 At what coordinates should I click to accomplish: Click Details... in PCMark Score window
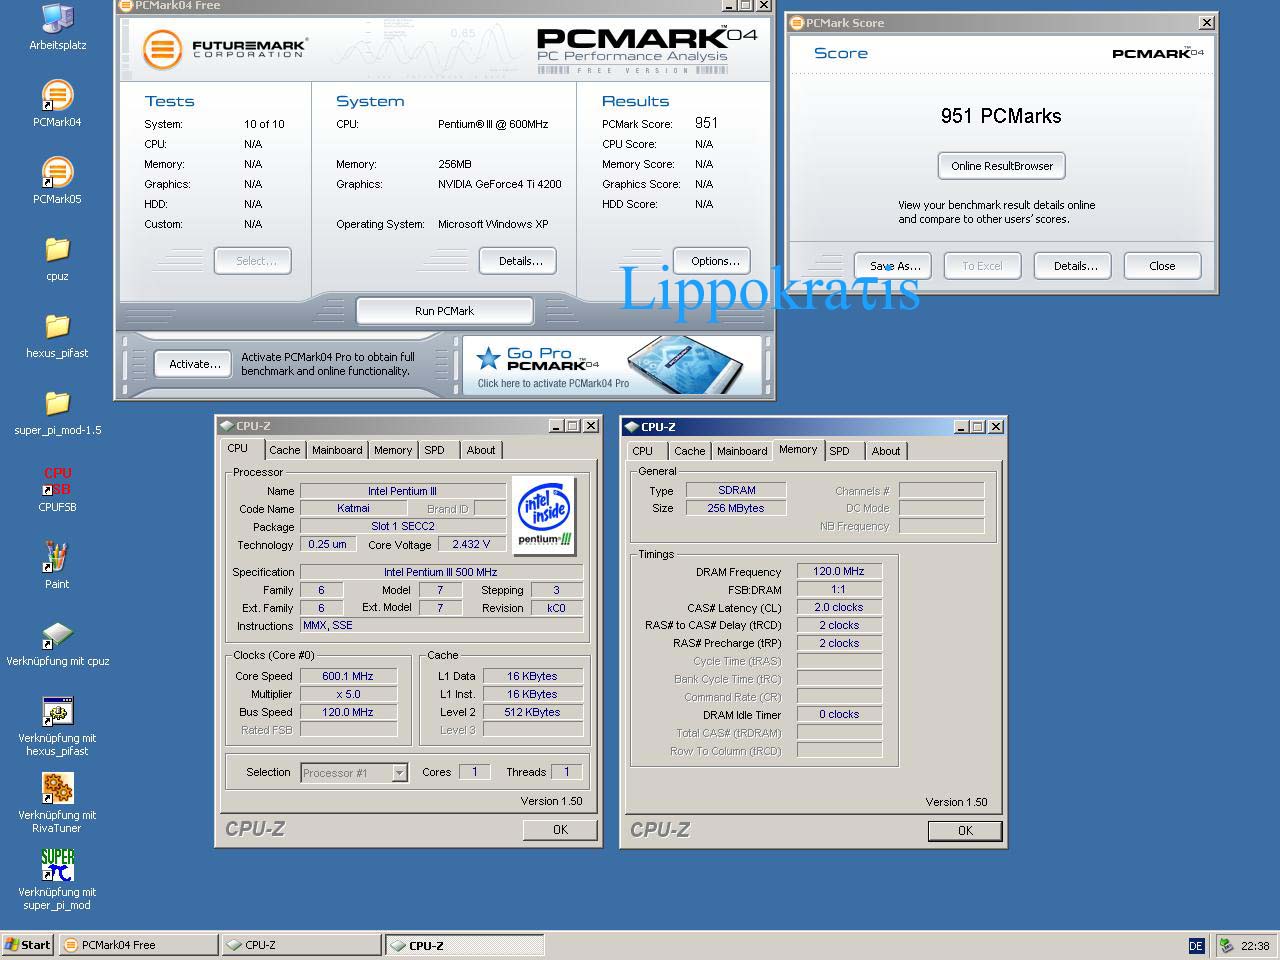[x=1075, y=266]
